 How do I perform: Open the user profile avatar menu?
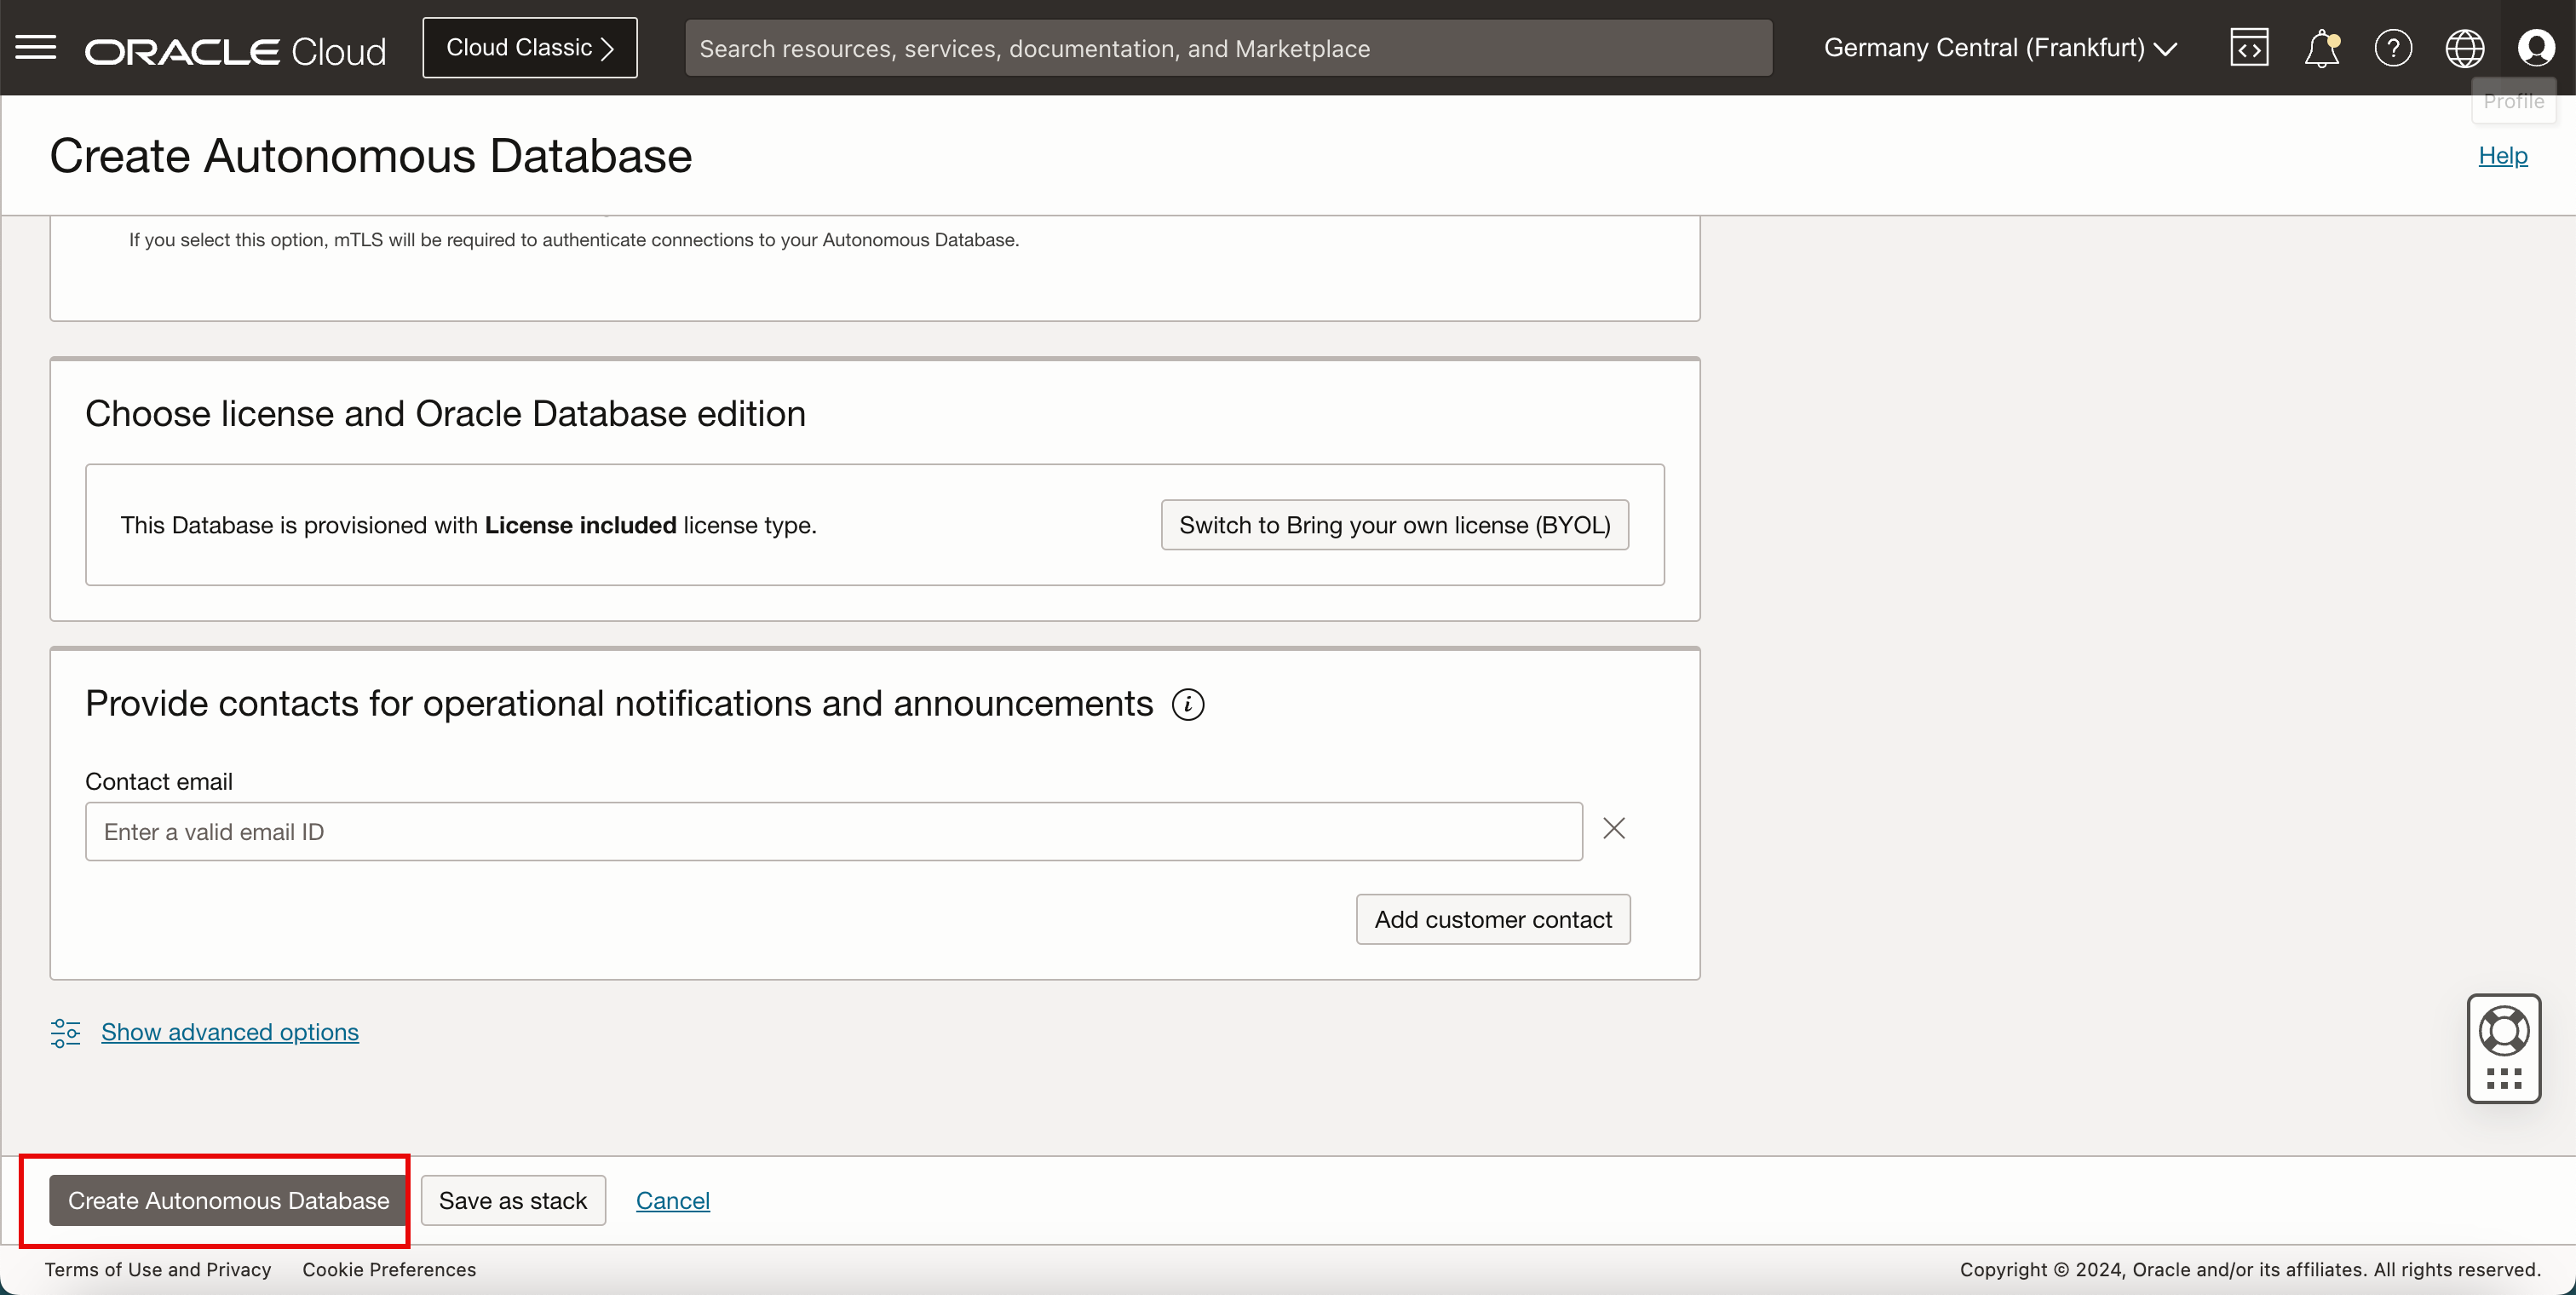(2536, 48)
